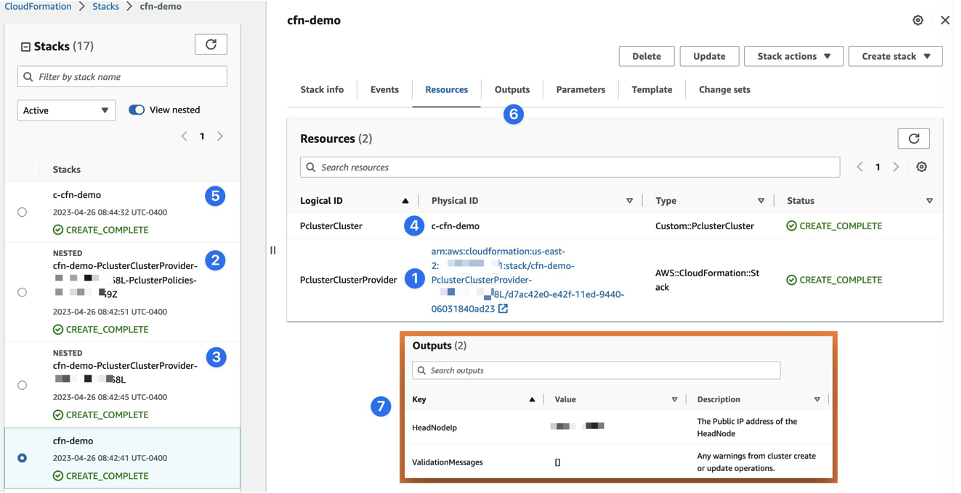
Task: Refresh the Resources table
Action: click(913, 139)
